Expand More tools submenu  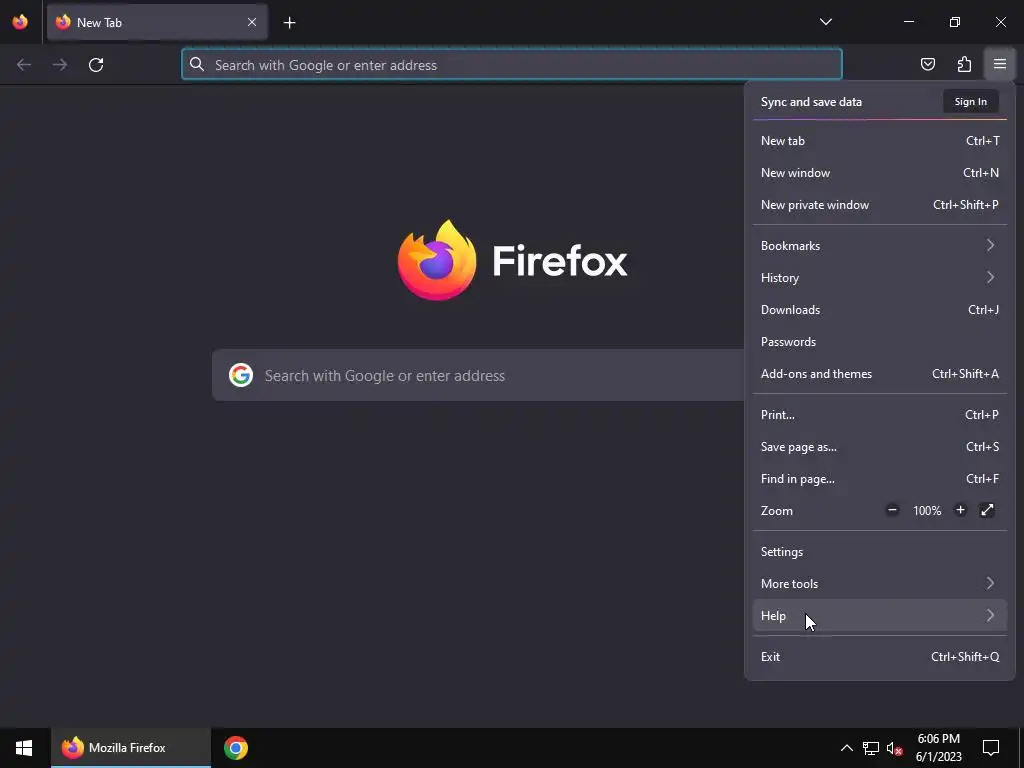point(880,584)
